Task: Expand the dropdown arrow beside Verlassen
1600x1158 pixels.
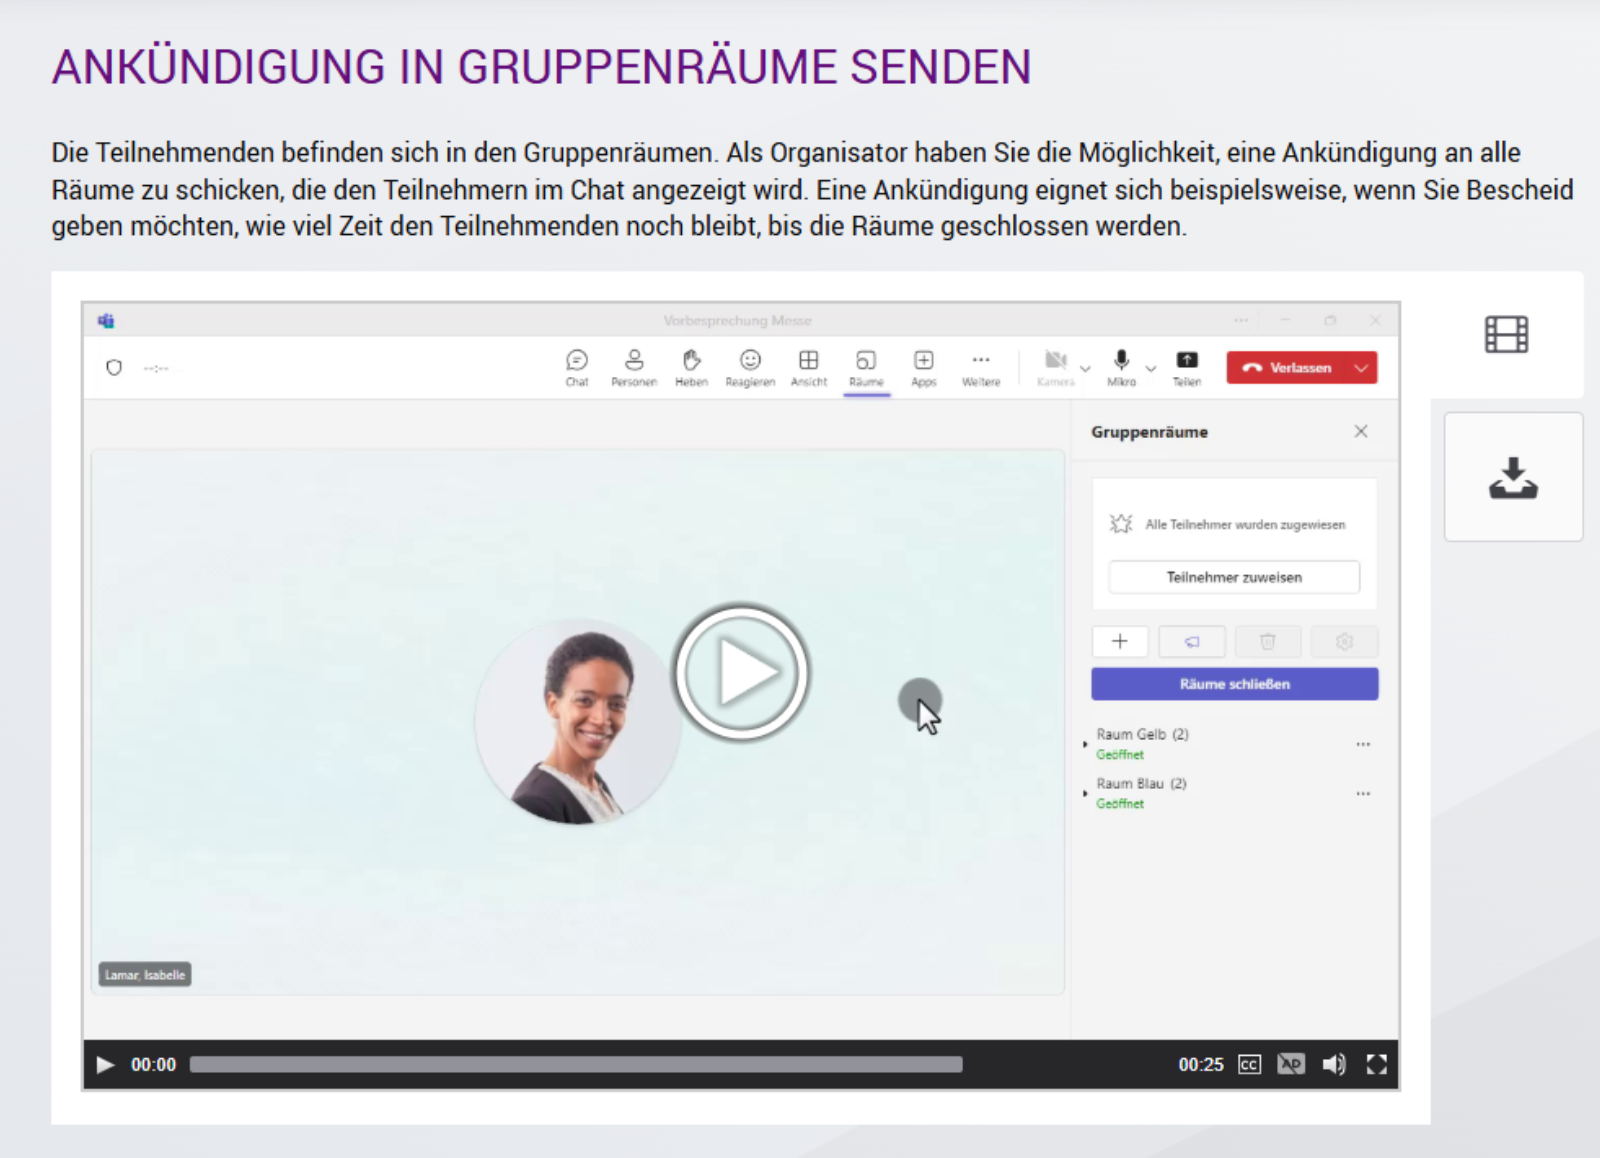Action: (x=1361, y=368)
